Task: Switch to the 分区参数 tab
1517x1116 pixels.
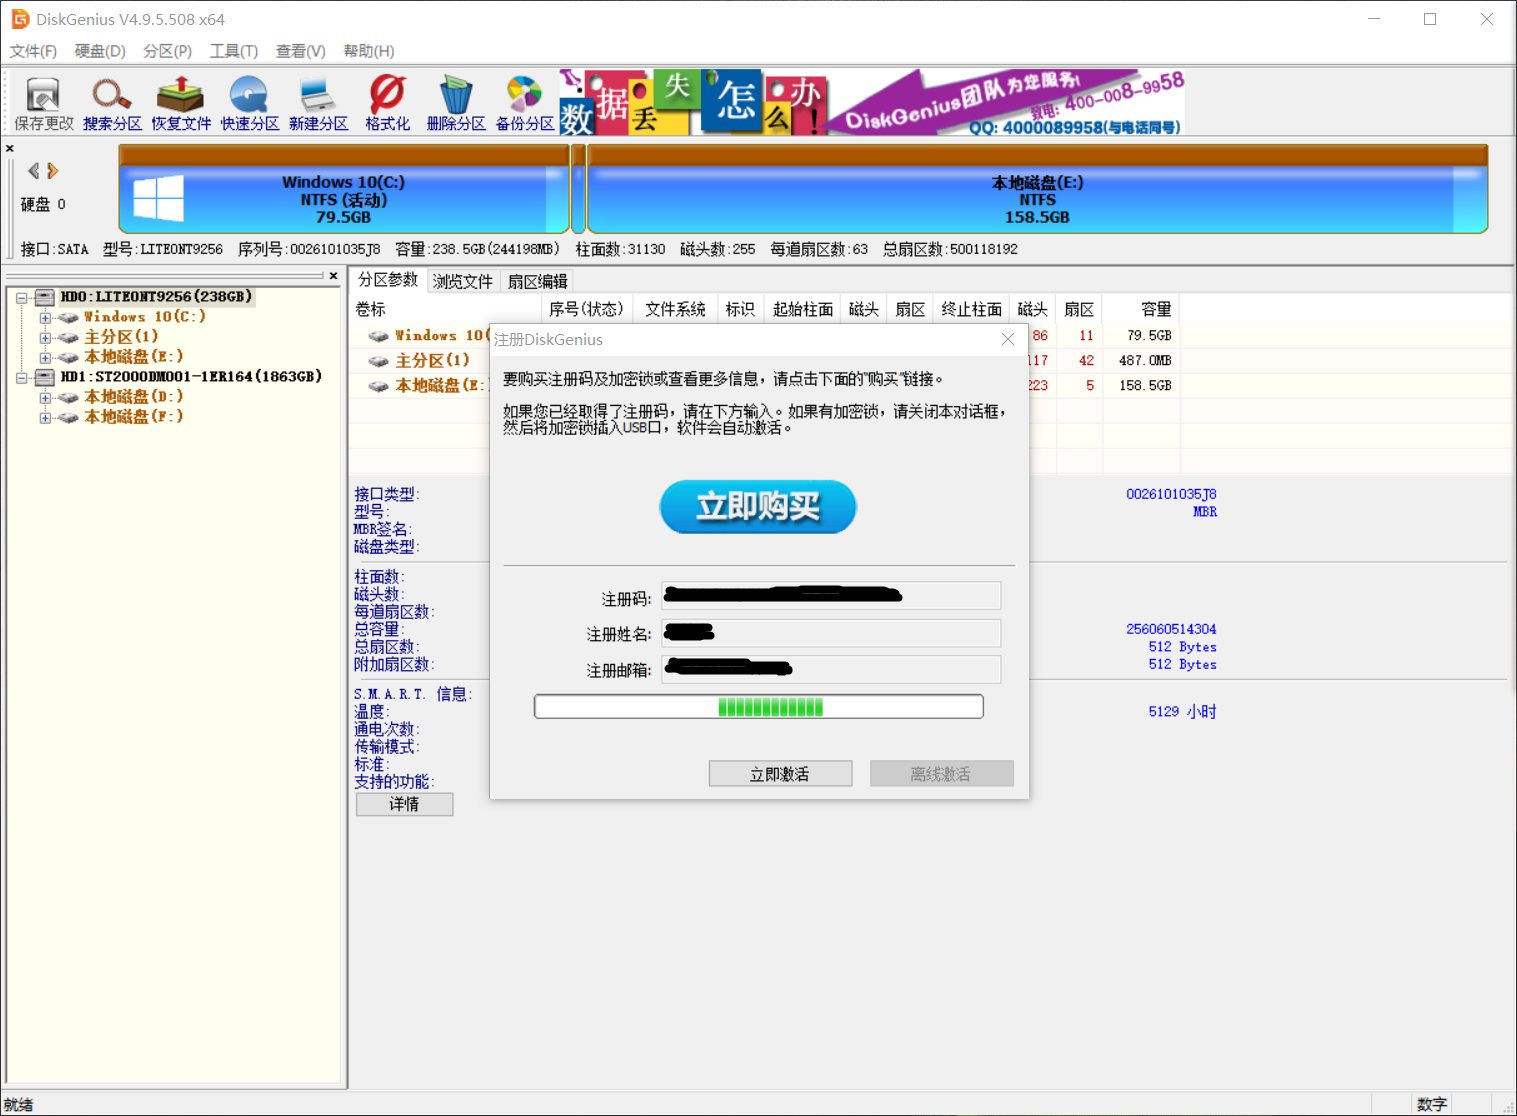Action: coord(388,280)
